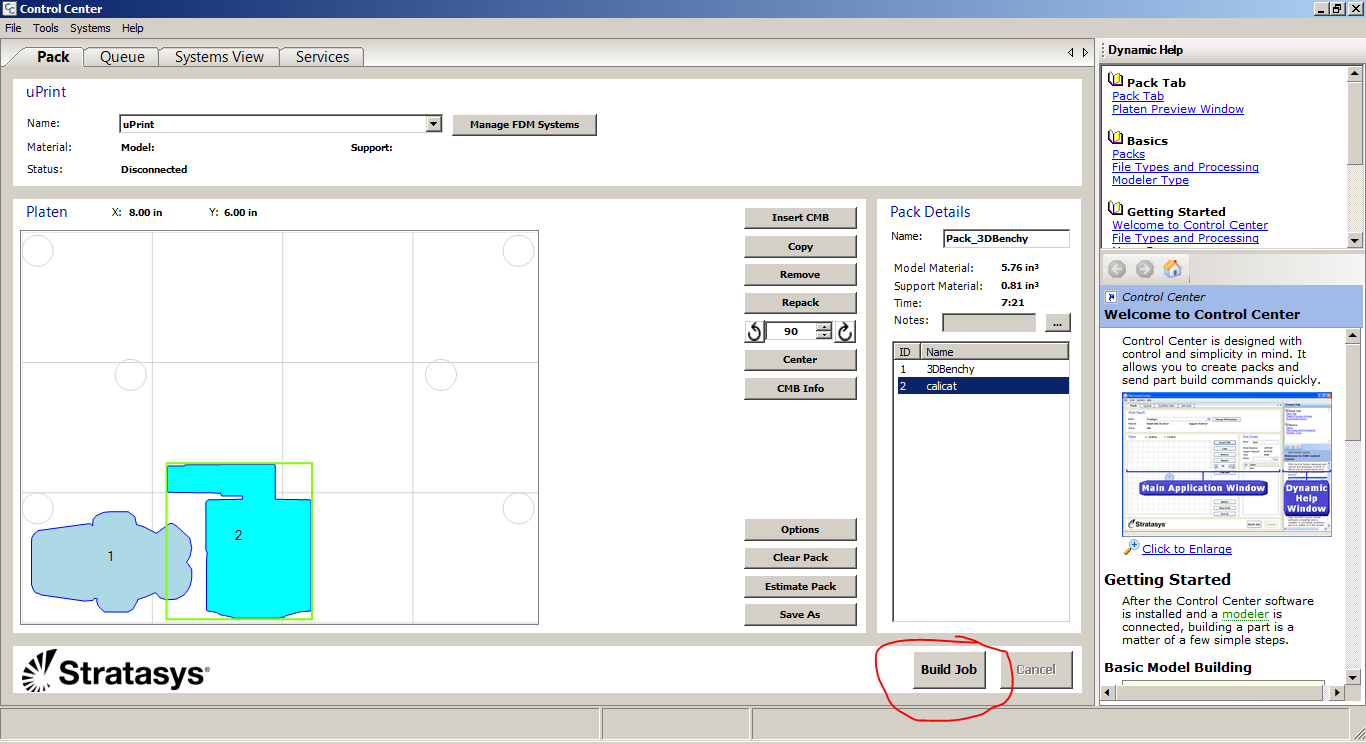Open Welcome to Control Center link
The height and width of the screenshot is (744, 1366).
pos(1190,225)
